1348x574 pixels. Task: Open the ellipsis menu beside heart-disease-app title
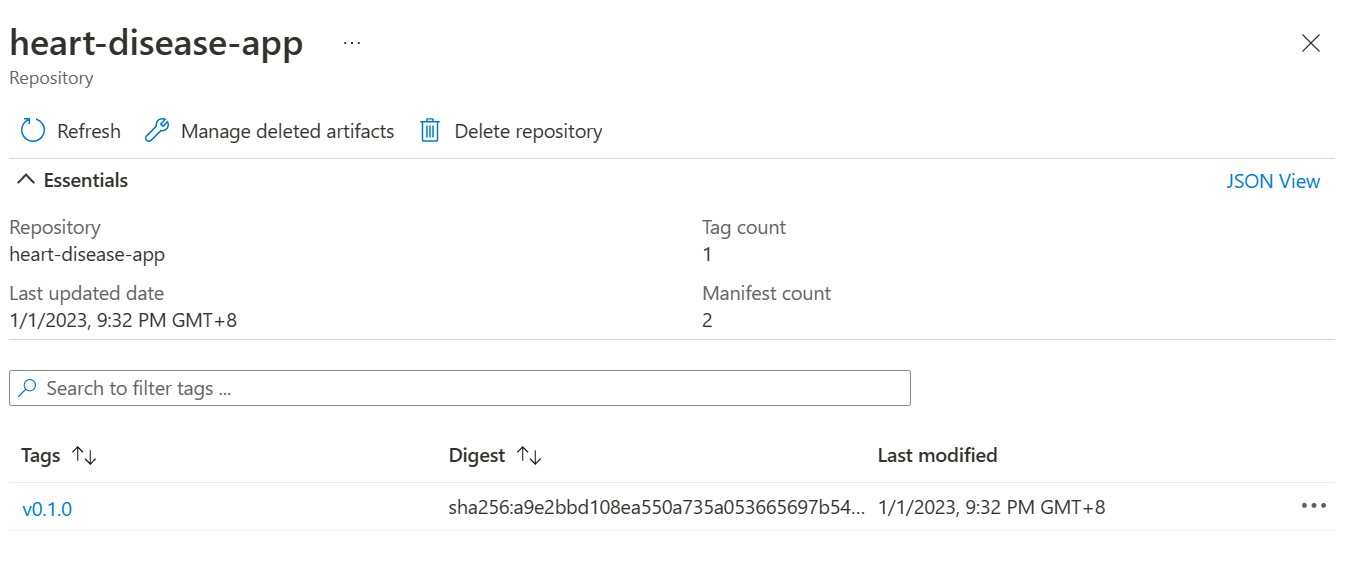tap(351, 44)
